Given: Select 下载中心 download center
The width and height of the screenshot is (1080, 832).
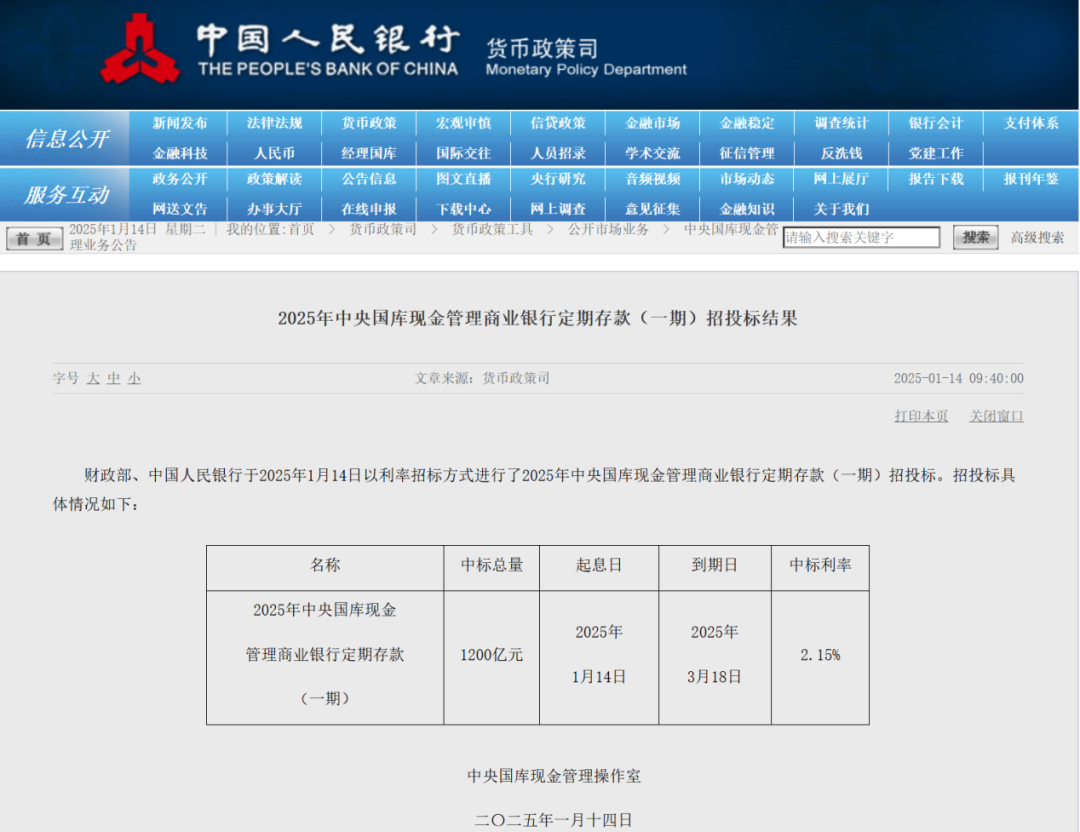Looking at the screenshot, I should [464, 209].
